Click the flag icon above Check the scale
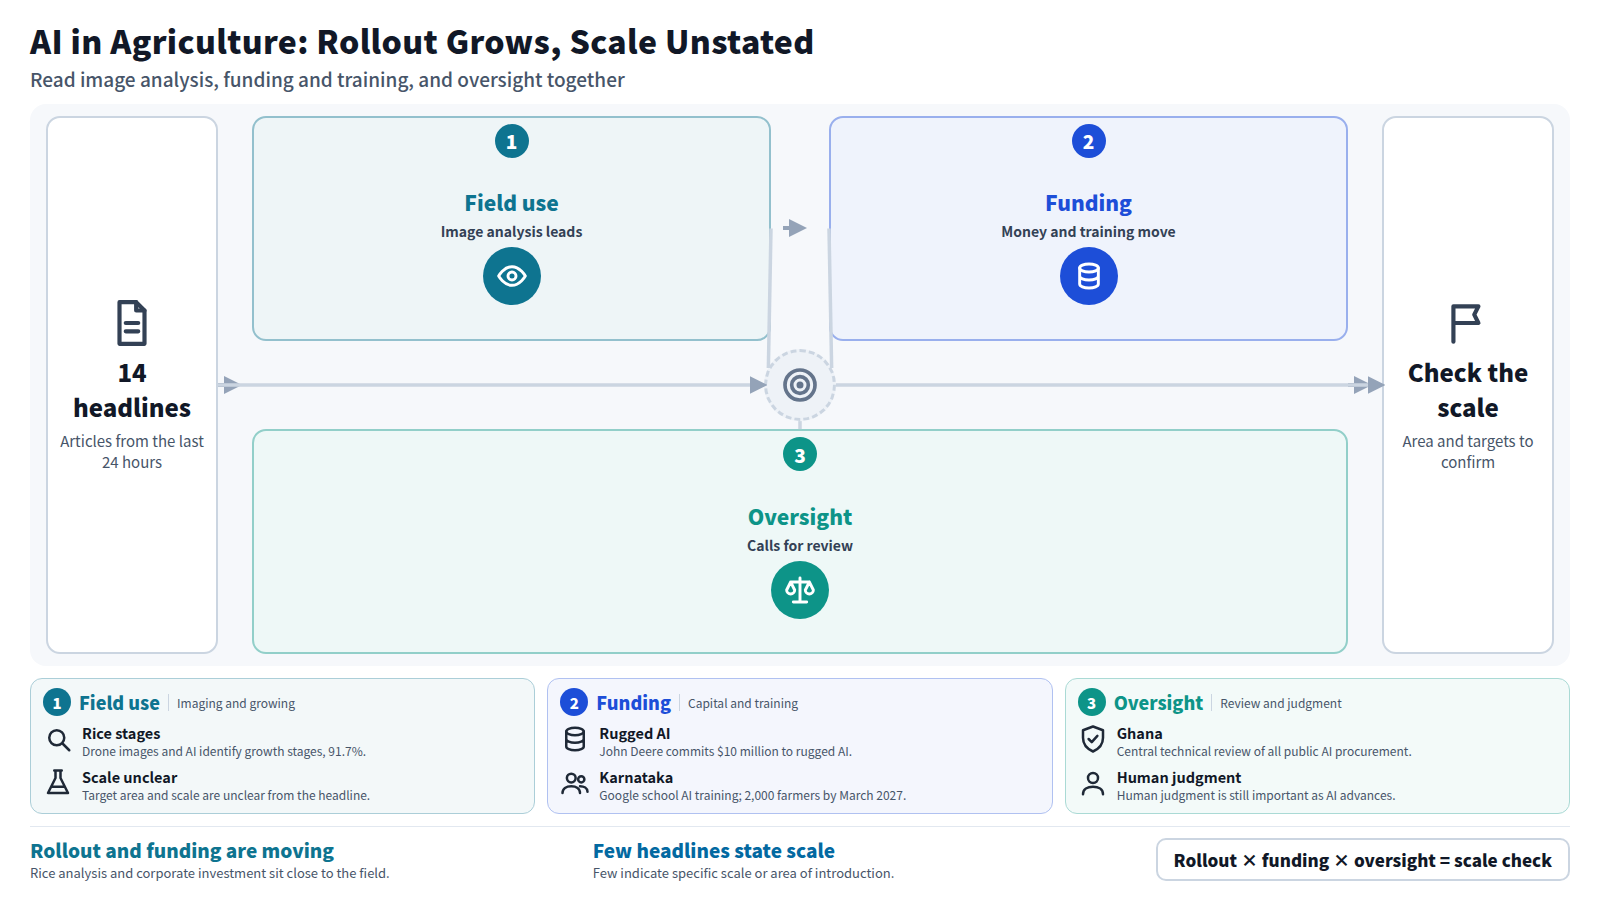1600x900 pixels. [x=1466, y=323]
